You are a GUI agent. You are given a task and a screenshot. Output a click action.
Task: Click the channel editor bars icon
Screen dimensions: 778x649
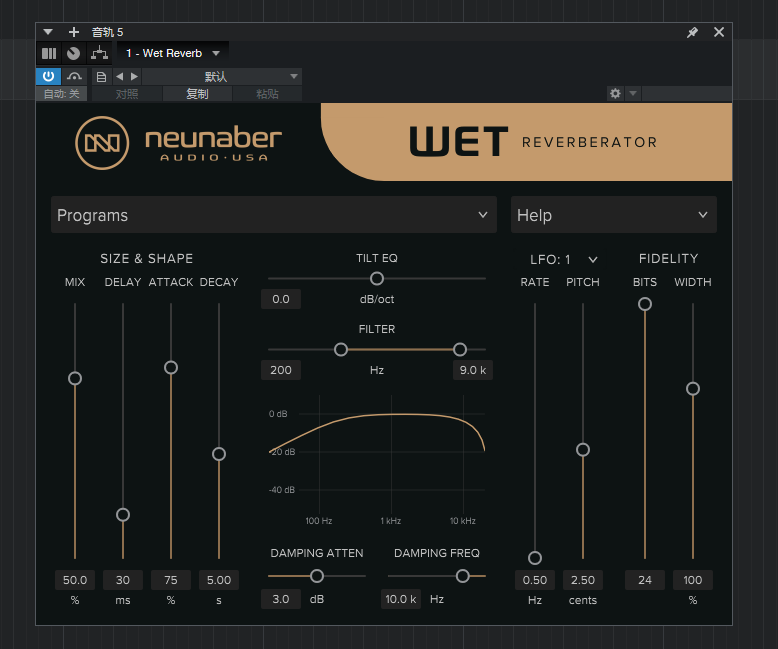click(49, 53)
